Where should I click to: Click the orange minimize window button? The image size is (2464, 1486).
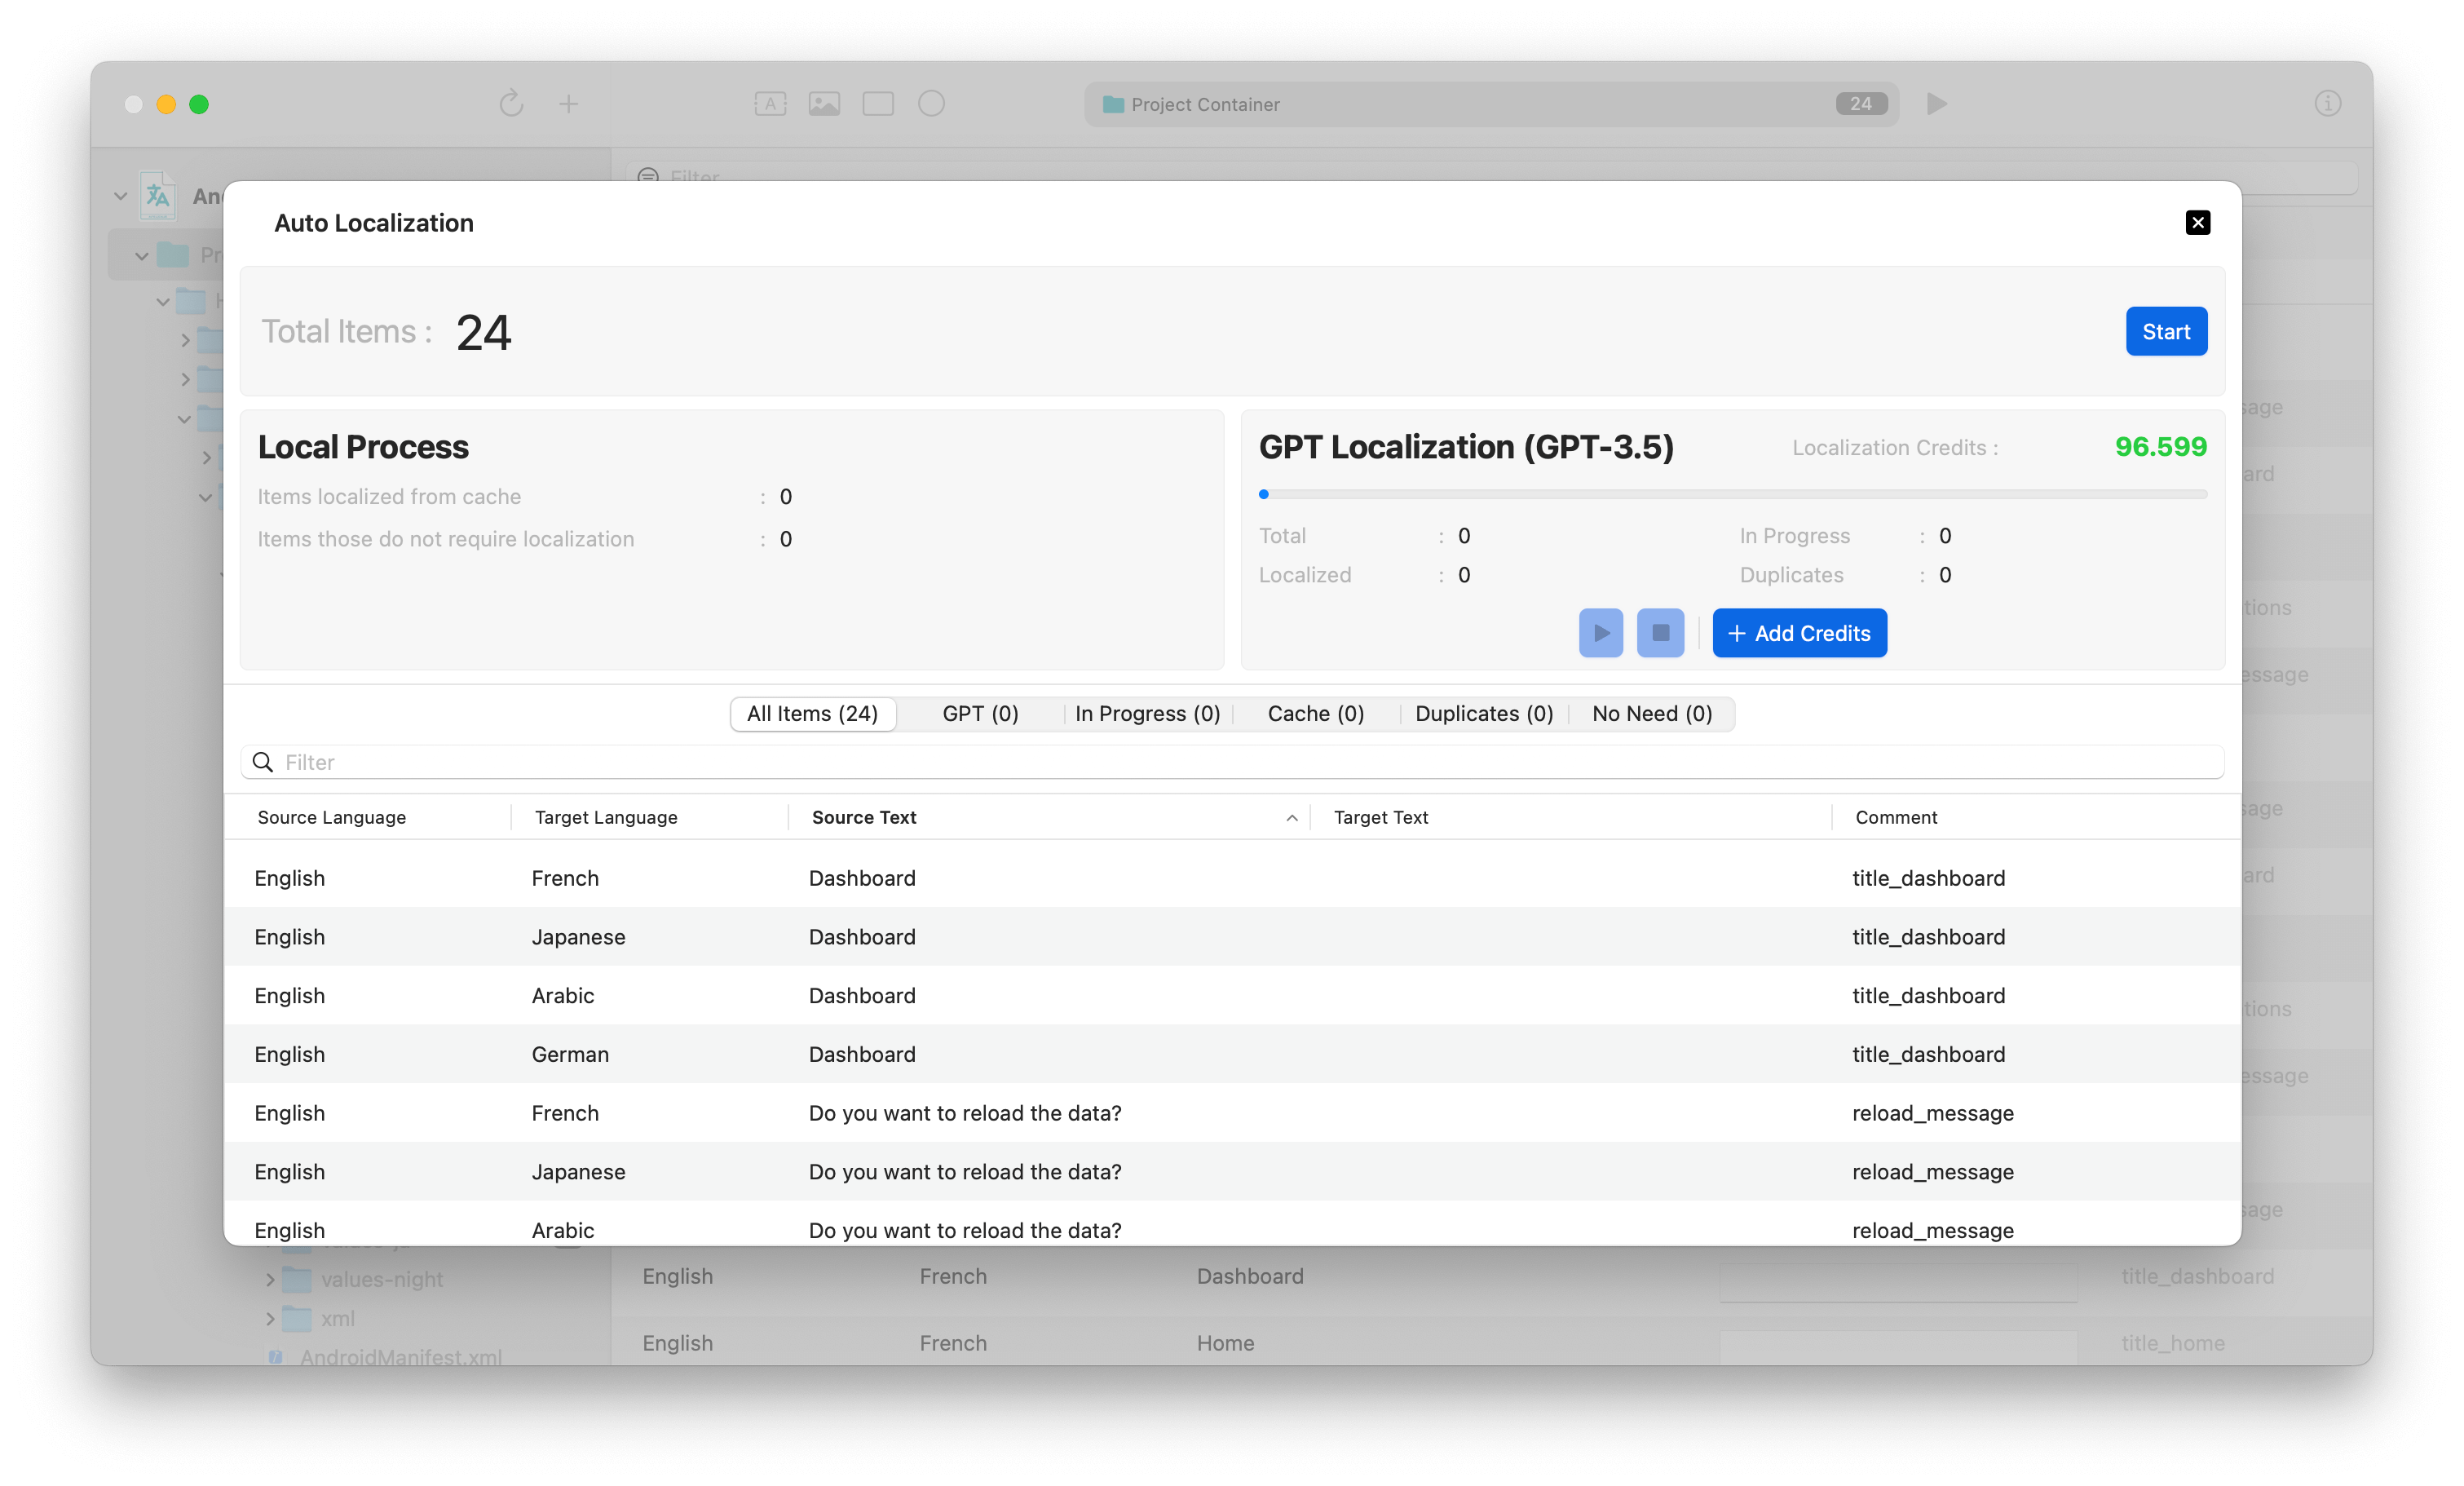(x=166, y=104)
